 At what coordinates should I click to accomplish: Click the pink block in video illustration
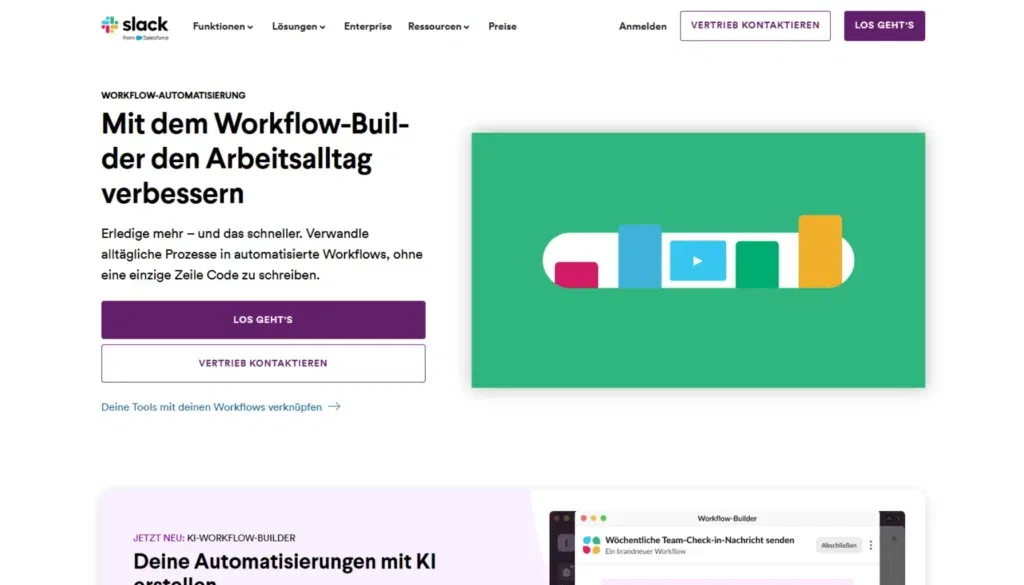(x=576, y=274)
